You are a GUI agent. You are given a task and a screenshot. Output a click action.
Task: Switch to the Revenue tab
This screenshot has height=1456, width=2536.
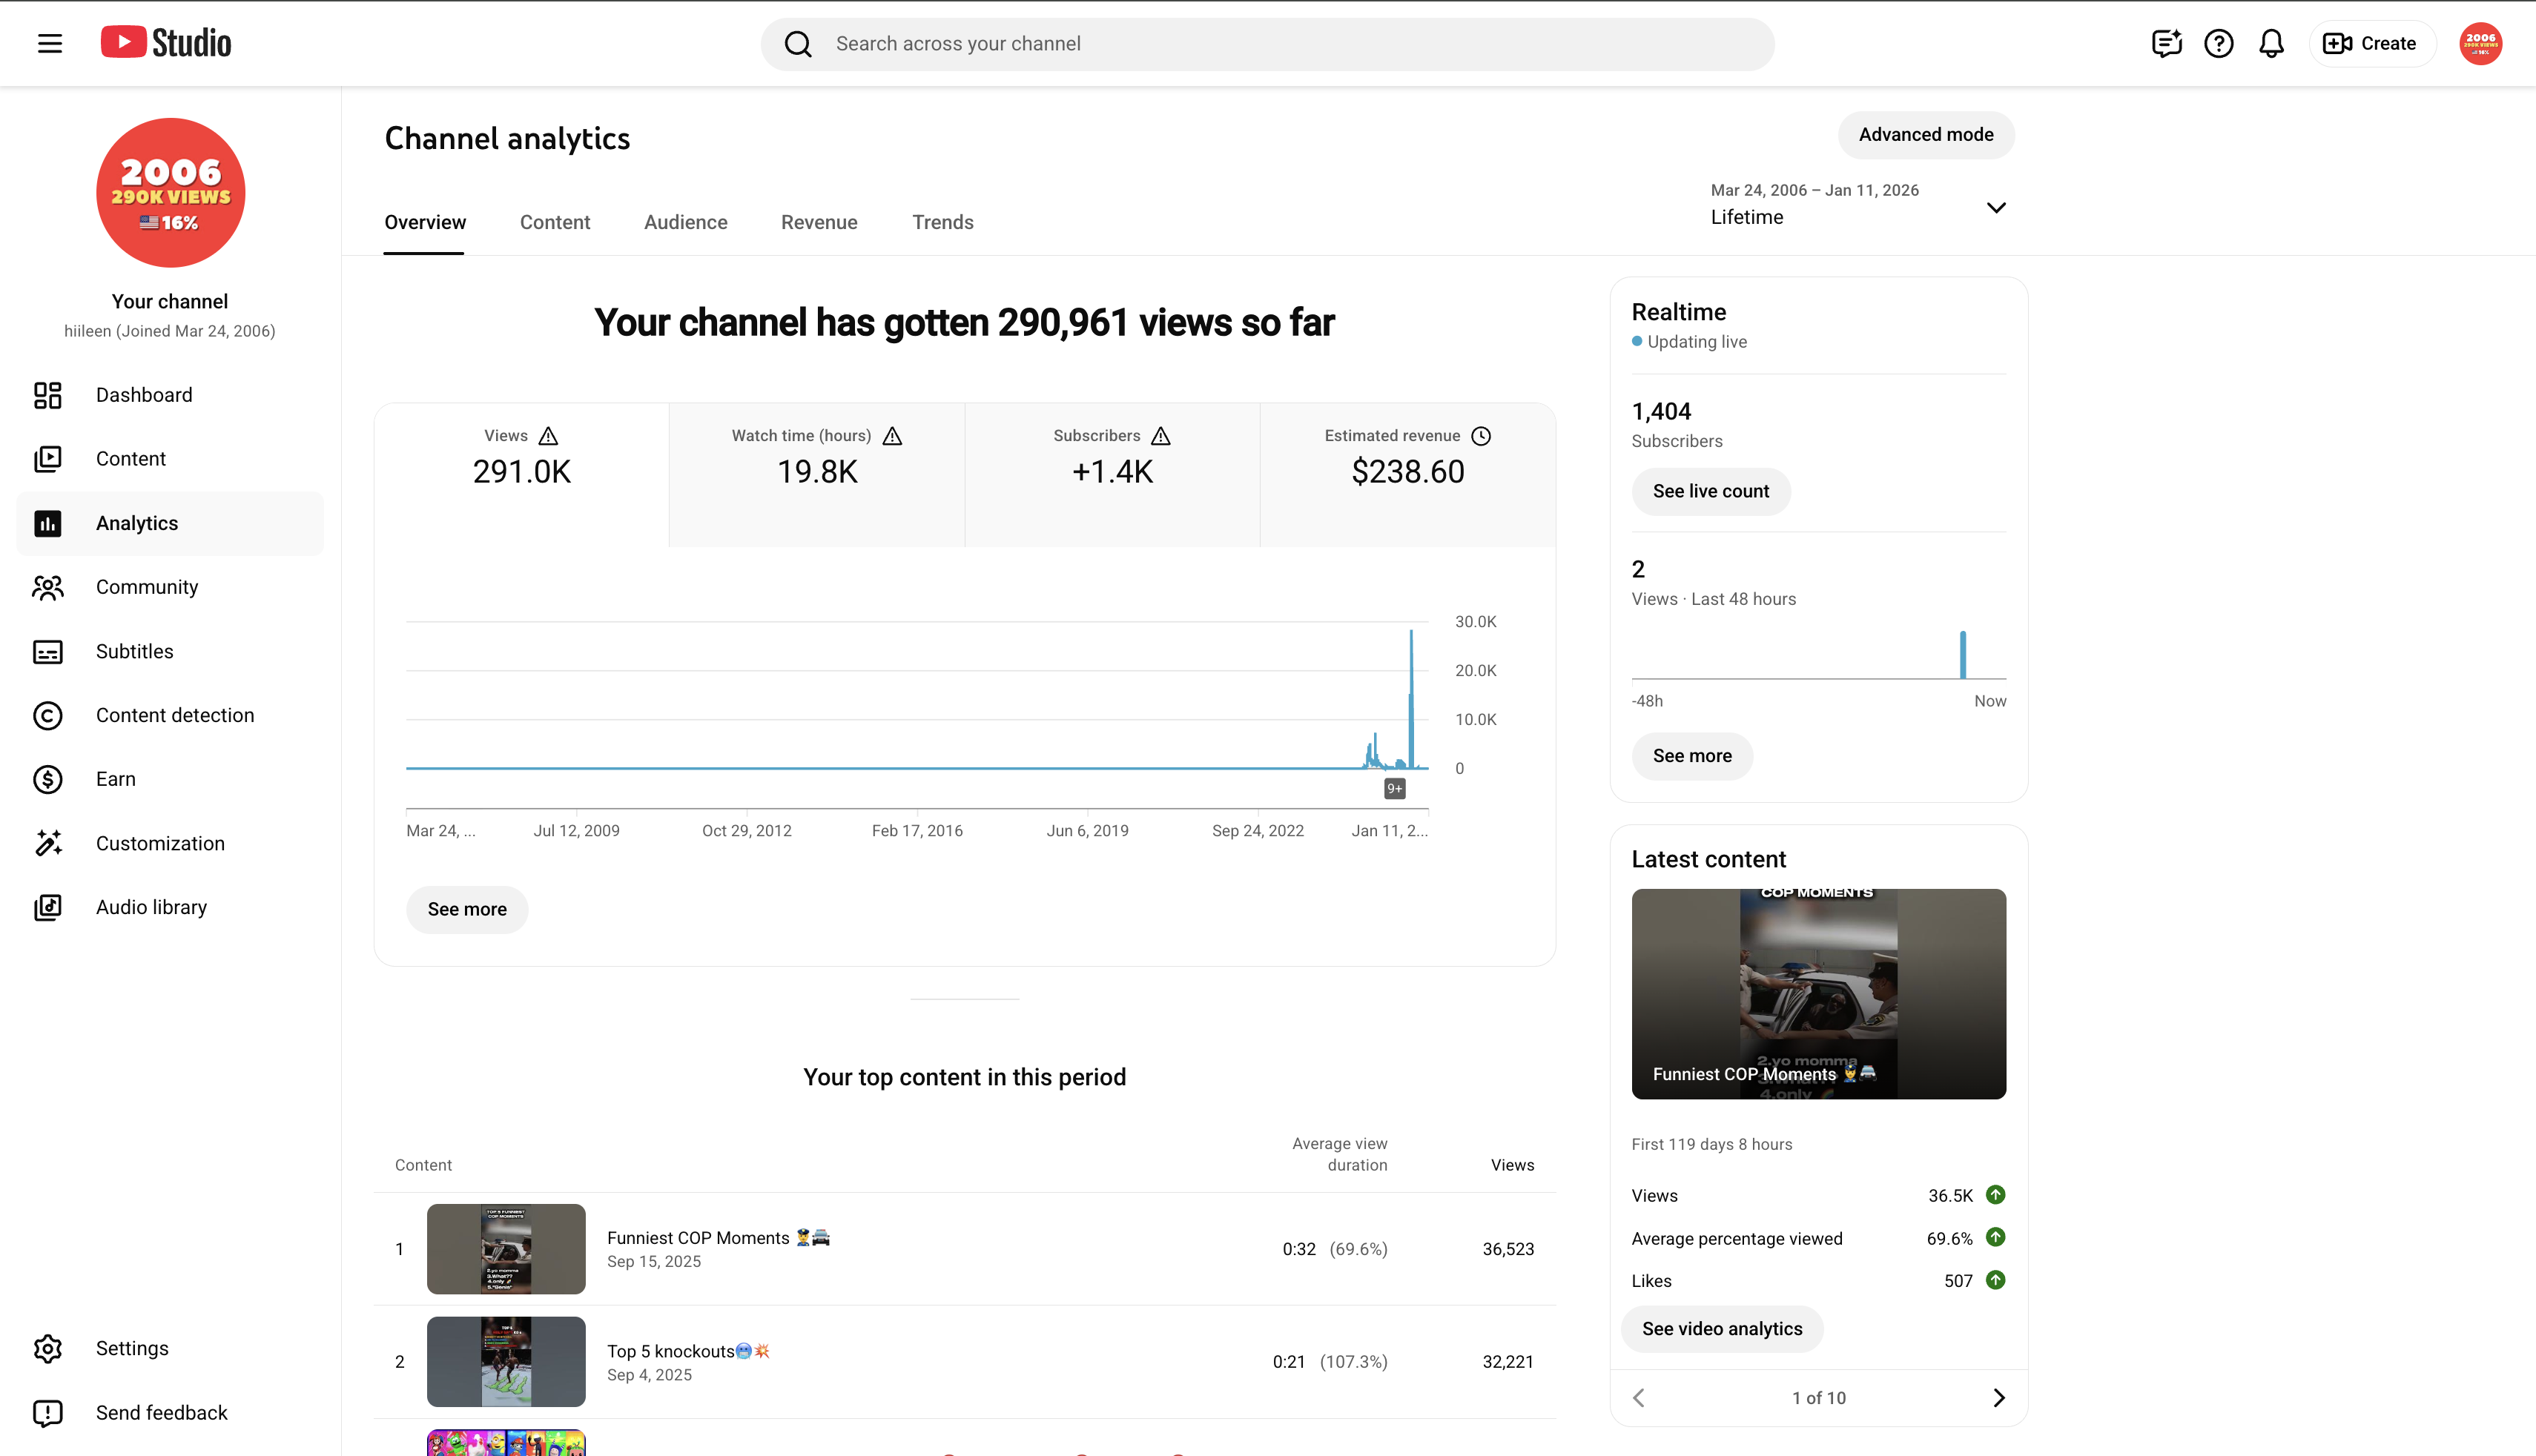tap(819, 222)
